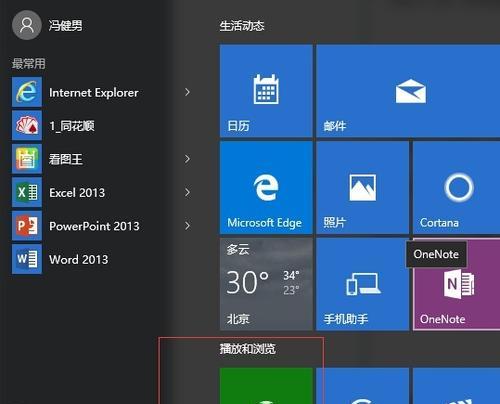500x404 pixels.
Task: Launch PowerPoint 2013 icon
Action: tap(27, 226)
